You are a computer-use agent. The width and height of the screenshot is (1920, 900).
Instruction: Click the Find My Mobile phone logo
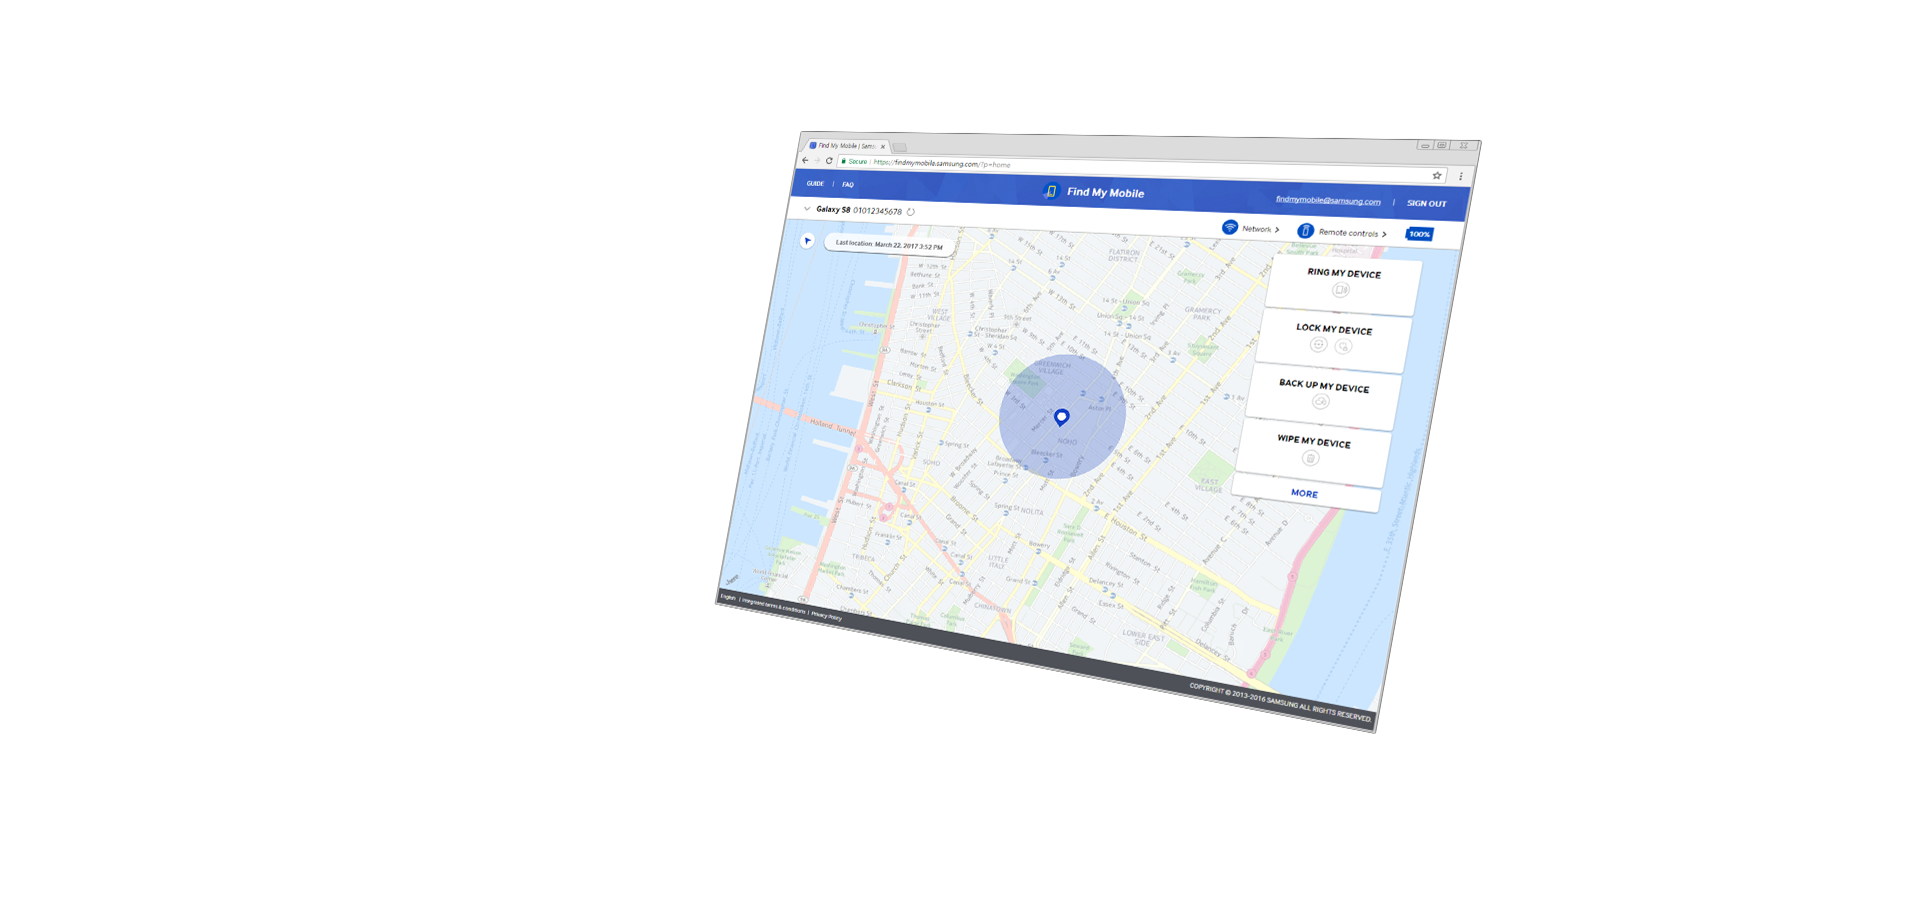click(1050, 191)
